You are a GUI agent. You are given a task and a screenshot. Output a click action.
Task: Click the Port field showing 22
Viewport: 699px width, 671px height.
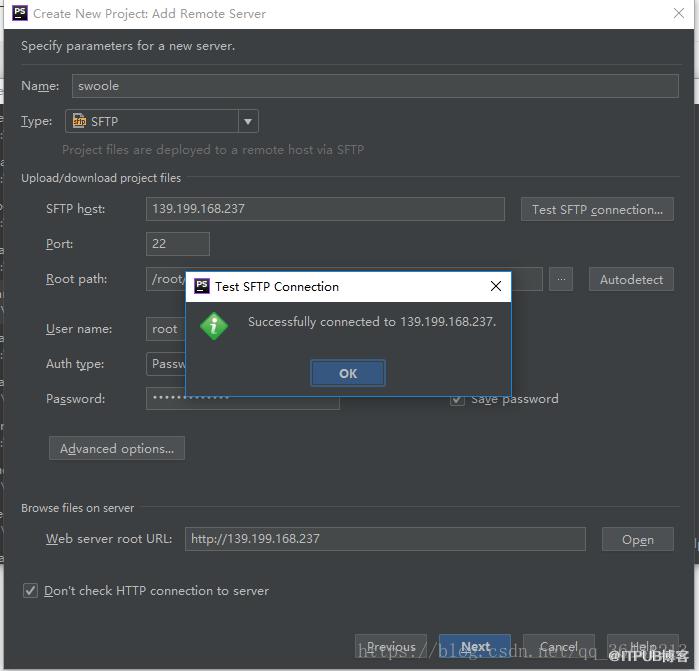tap(177, 244)
